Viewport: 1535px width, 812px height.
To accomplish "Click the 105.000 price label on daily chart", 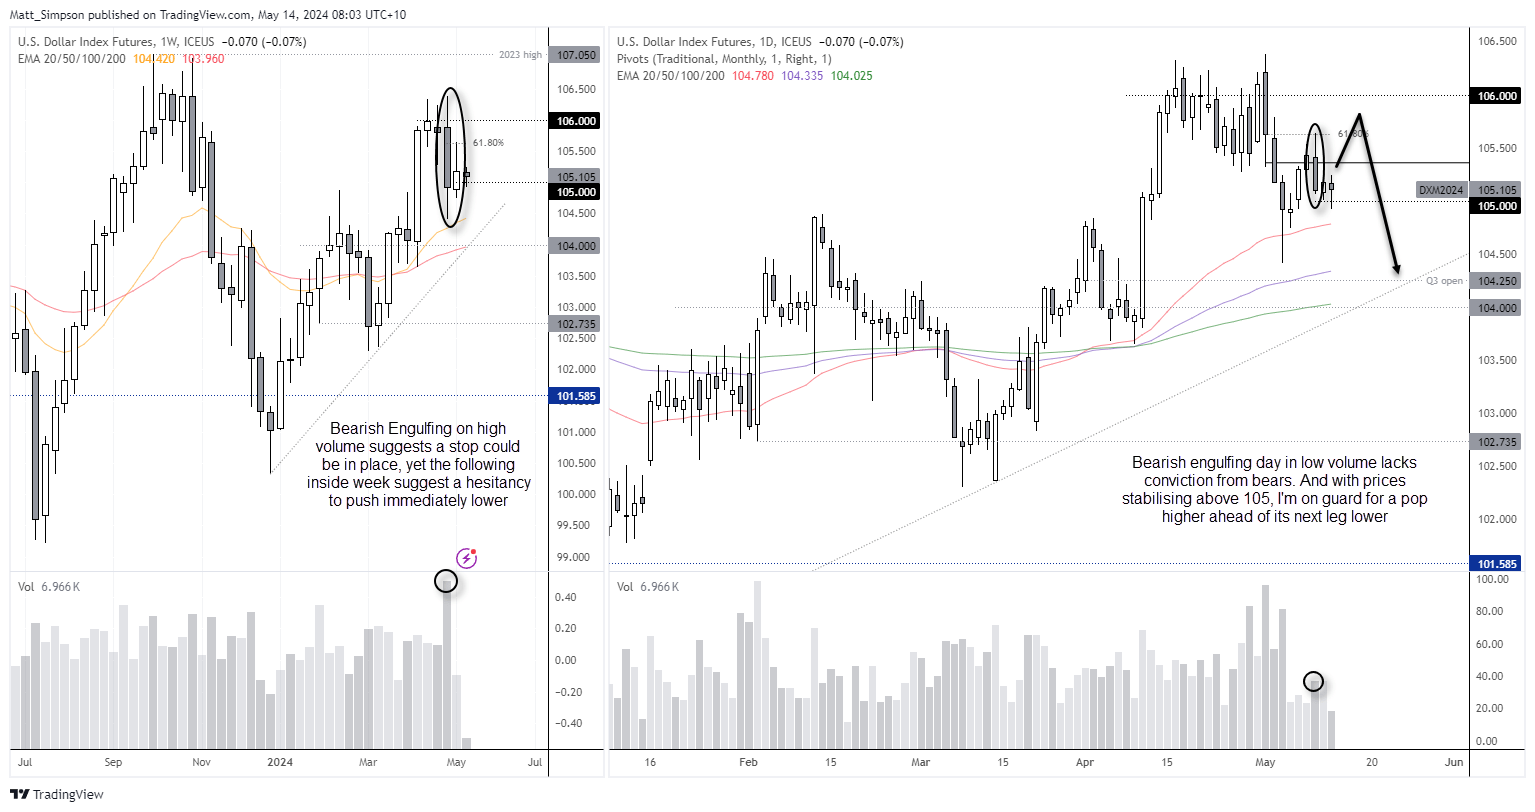I will [x=1497, y=206].
